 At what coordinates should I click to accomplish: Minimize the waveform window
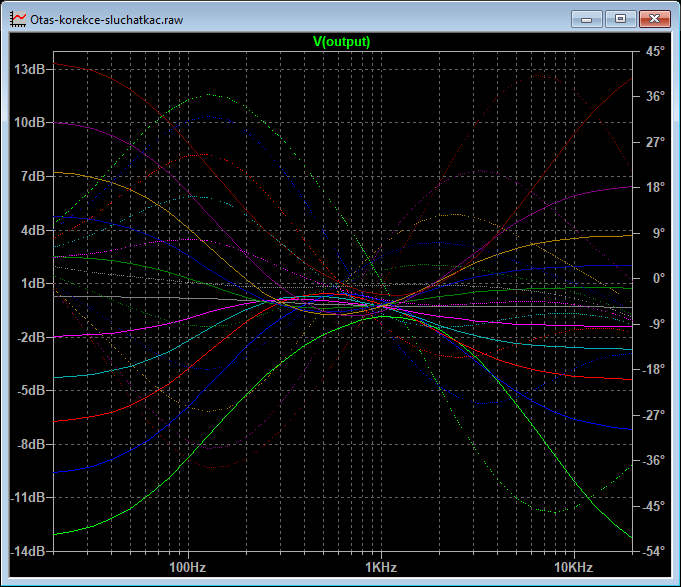tap(587, 19)
